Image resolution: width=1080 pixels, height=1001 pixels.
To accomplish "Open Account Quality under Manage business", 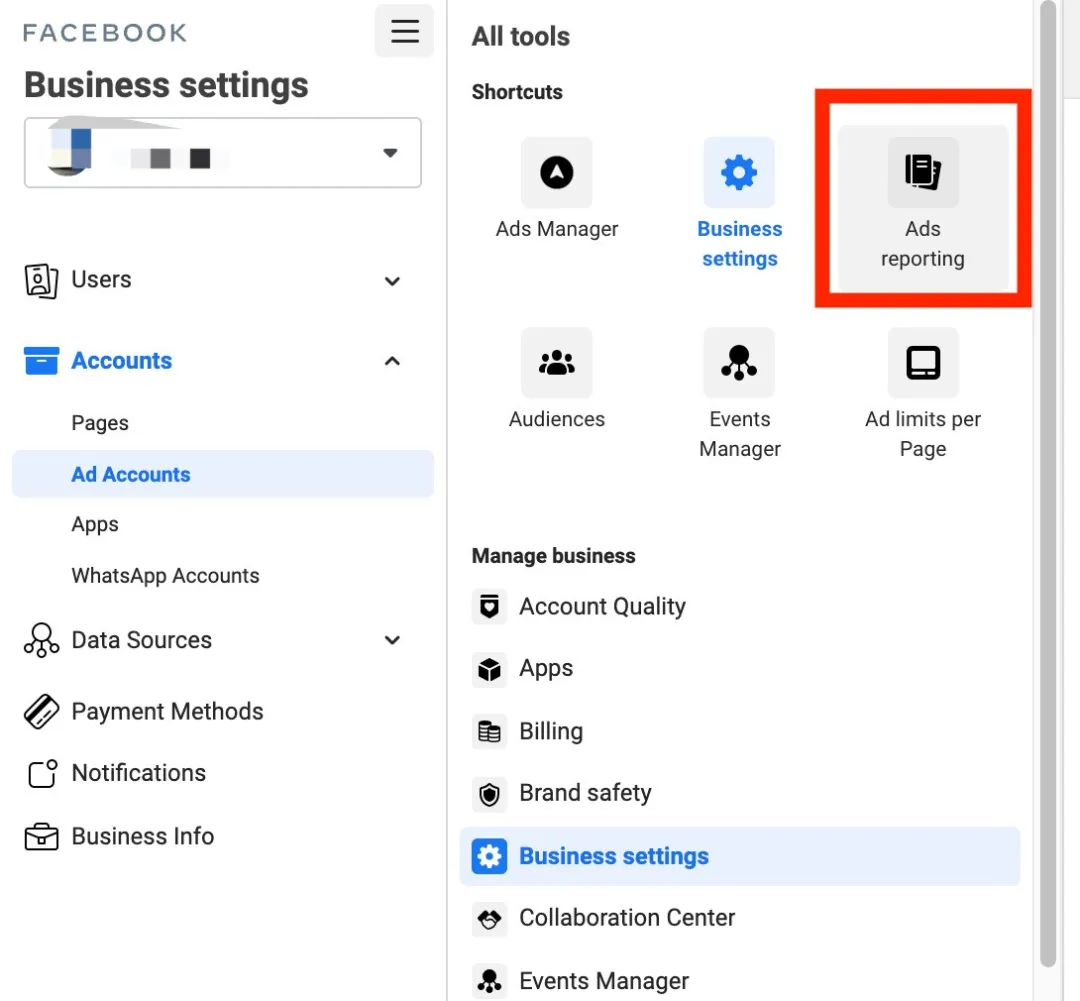I will [602, 607].
